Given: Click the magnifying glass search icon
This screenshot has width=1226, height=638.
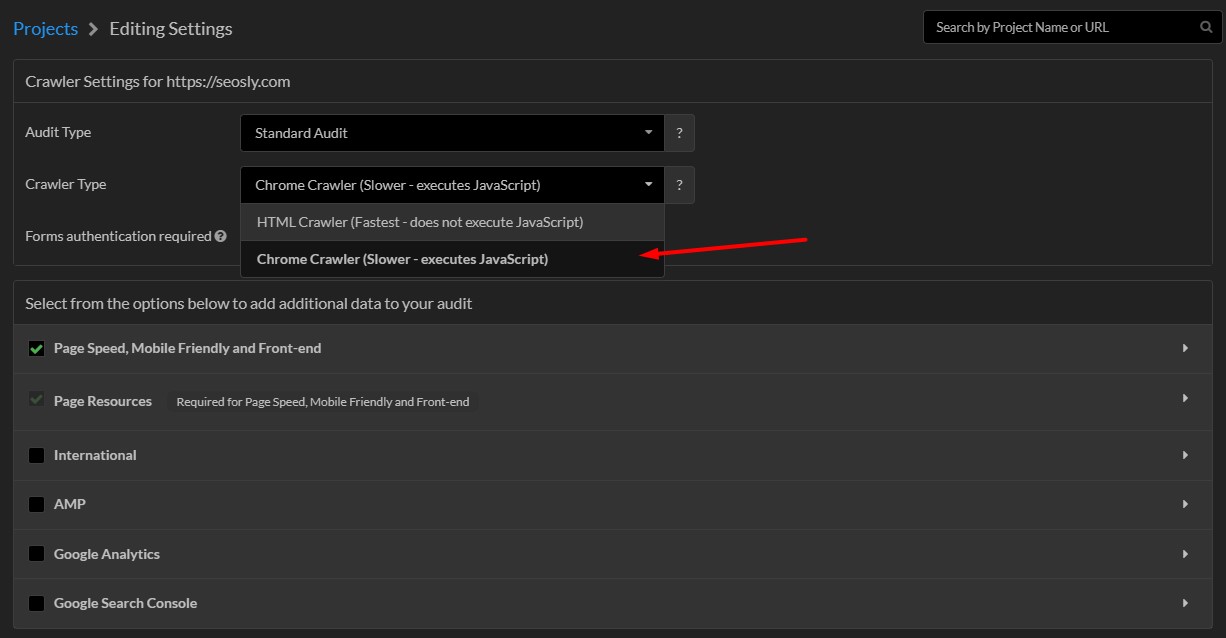Looking at the screenshot, I should point(1206,27).
